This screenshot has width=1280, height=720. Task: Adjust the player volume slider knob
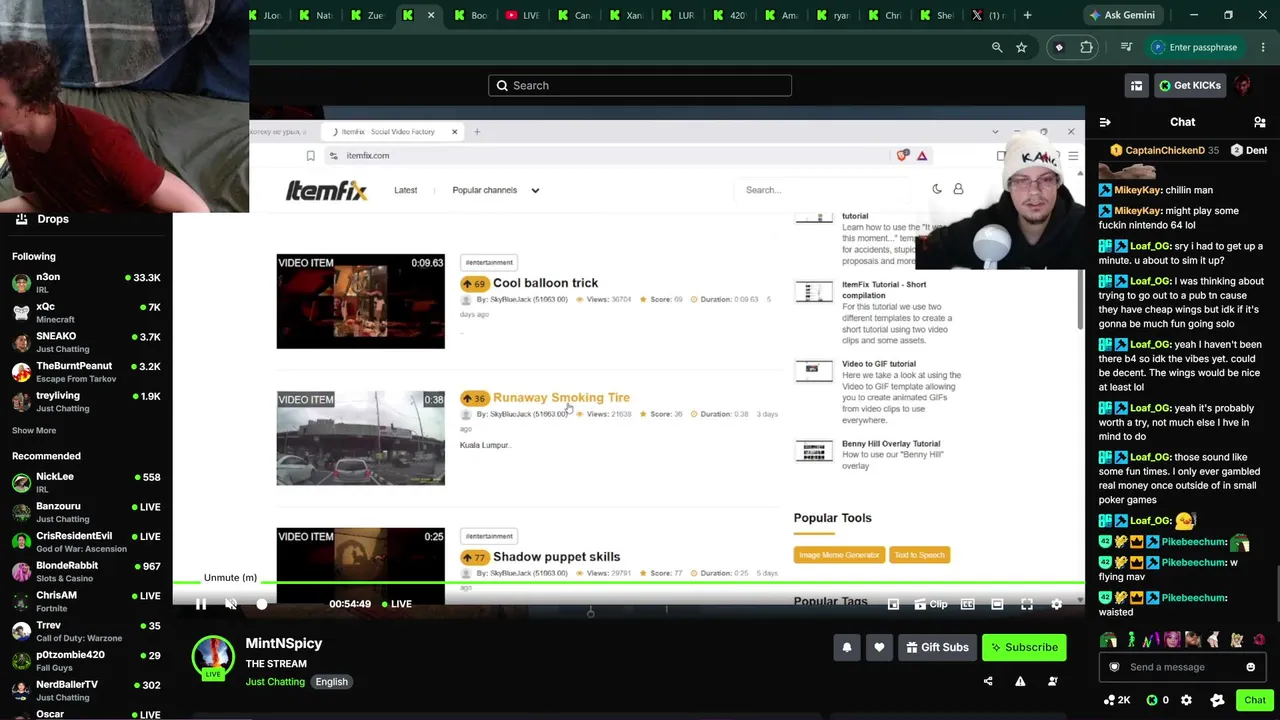pyautogui.click(x=262, y=604)
